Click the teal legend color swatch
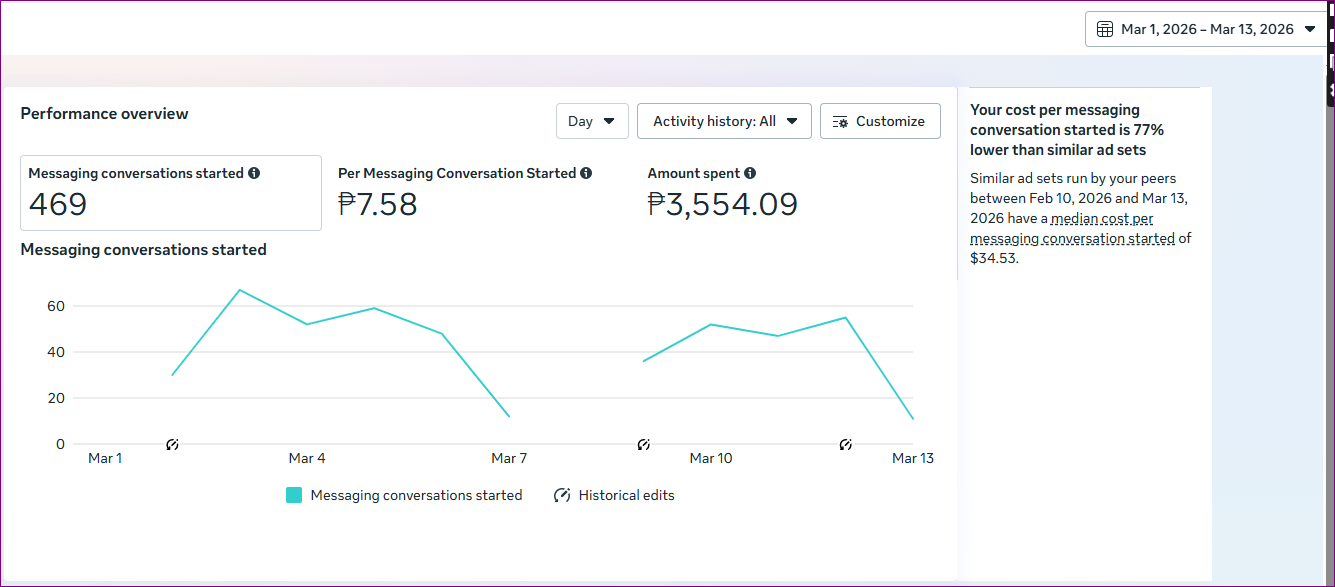1335x587 pixels. click(294, 495)
